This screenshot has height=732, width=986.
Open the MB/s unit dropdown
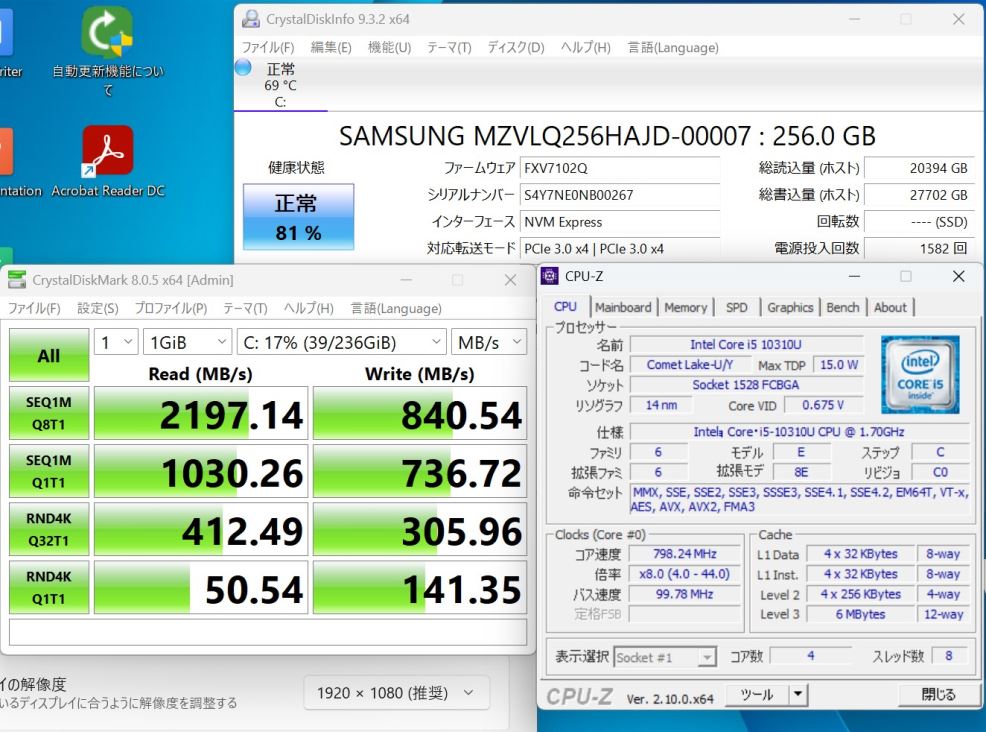click(489, 342)
